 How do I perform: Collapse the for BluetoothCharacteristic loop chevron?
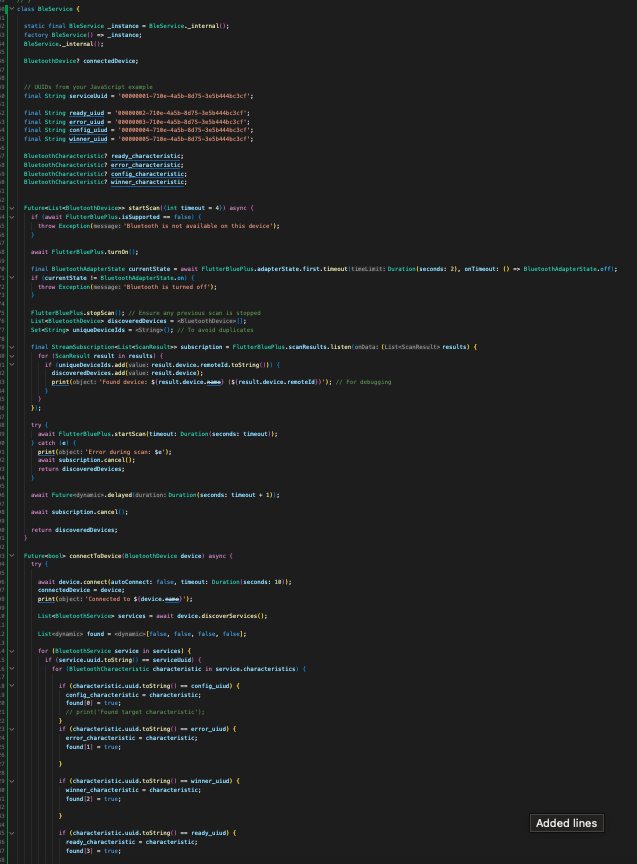pyautogui.click(x=10, y=668)
